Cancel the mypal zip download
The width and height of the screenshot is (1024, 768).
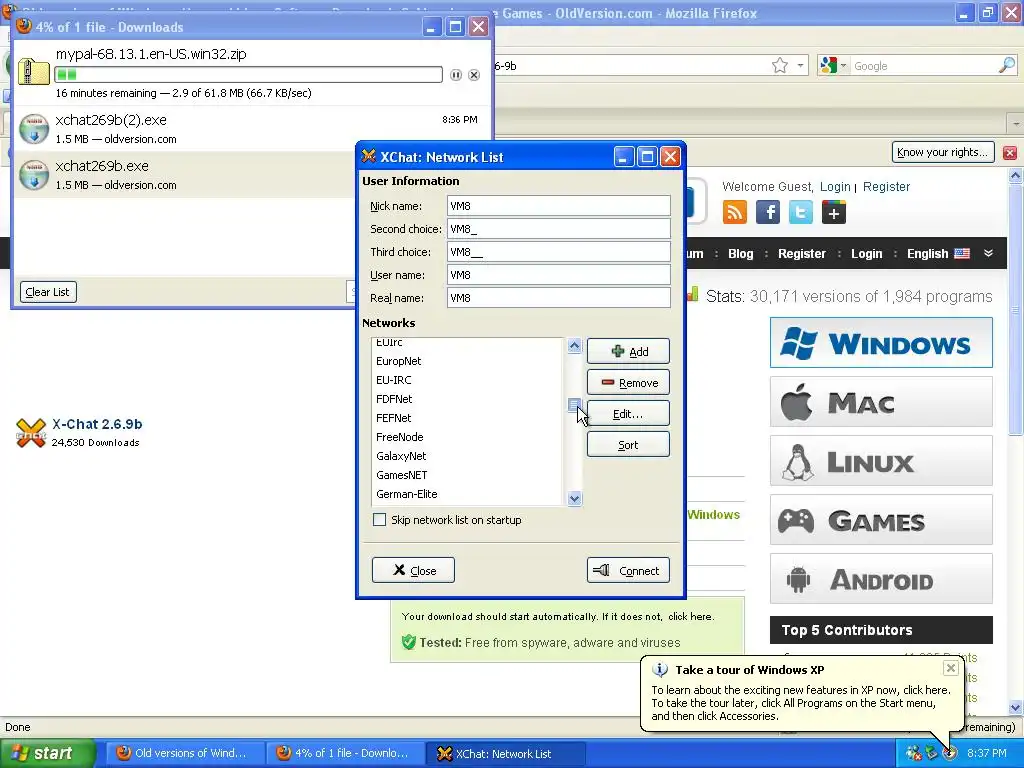pyautogui.click(x=474, y=75)
